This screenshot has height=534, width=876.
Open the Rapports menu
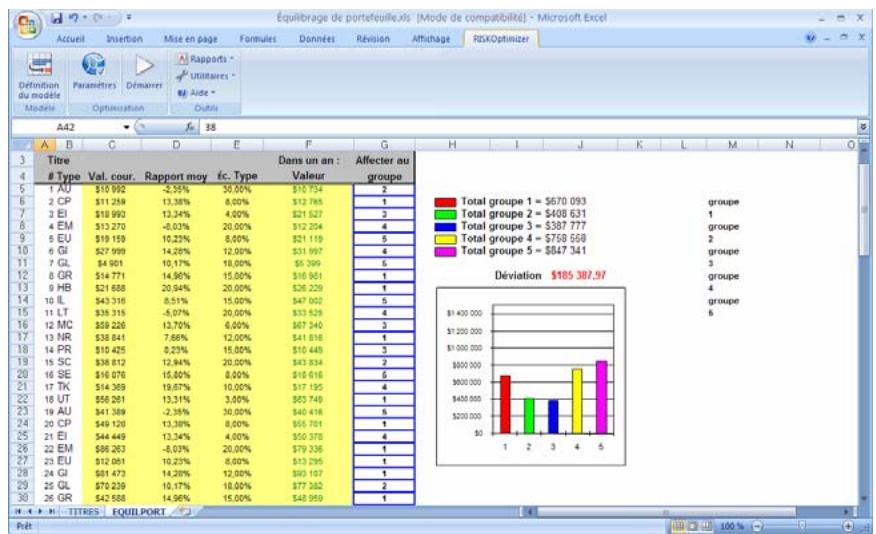[206, 59]
